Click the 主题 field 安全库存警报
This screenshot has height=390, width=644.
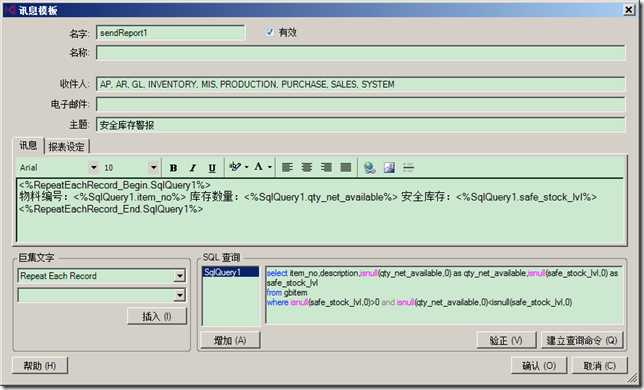(361, 125)
